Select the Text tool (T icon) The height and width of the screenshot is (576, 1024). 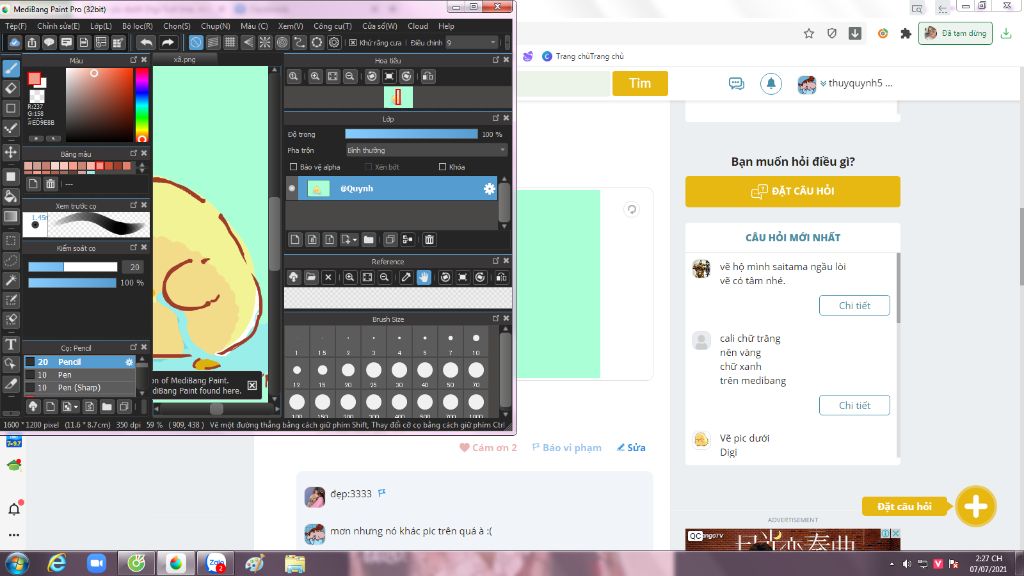click(x=11, y=344)
